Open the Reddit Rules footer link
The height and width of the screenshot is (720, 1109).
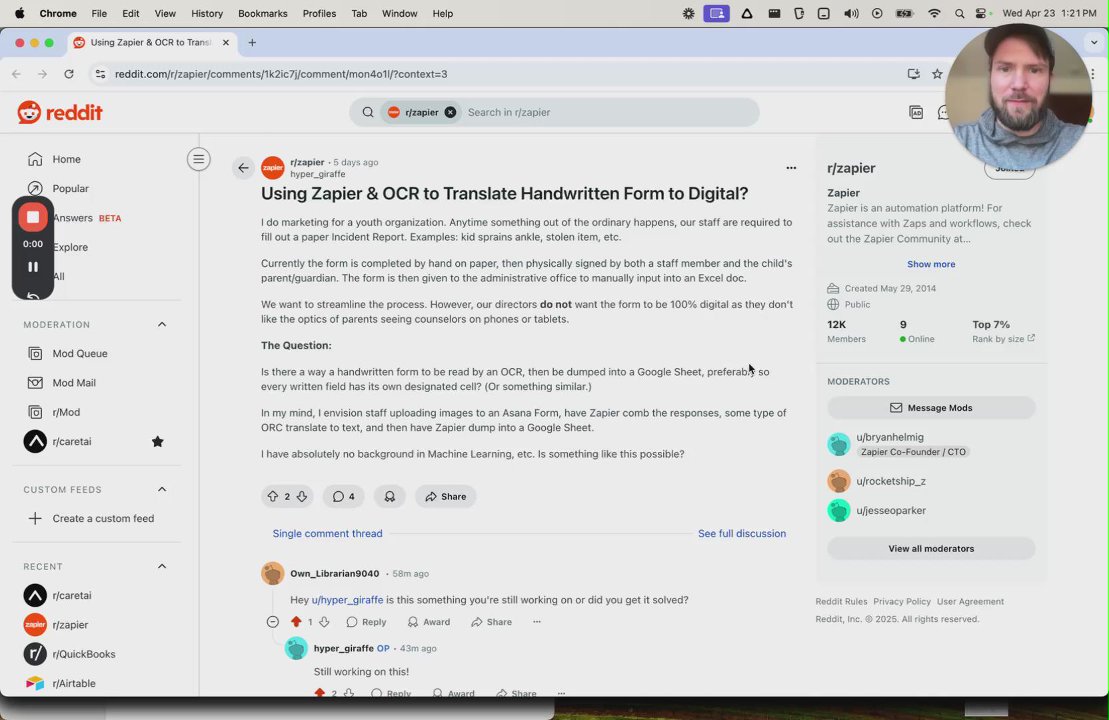(x=841, y=601)
